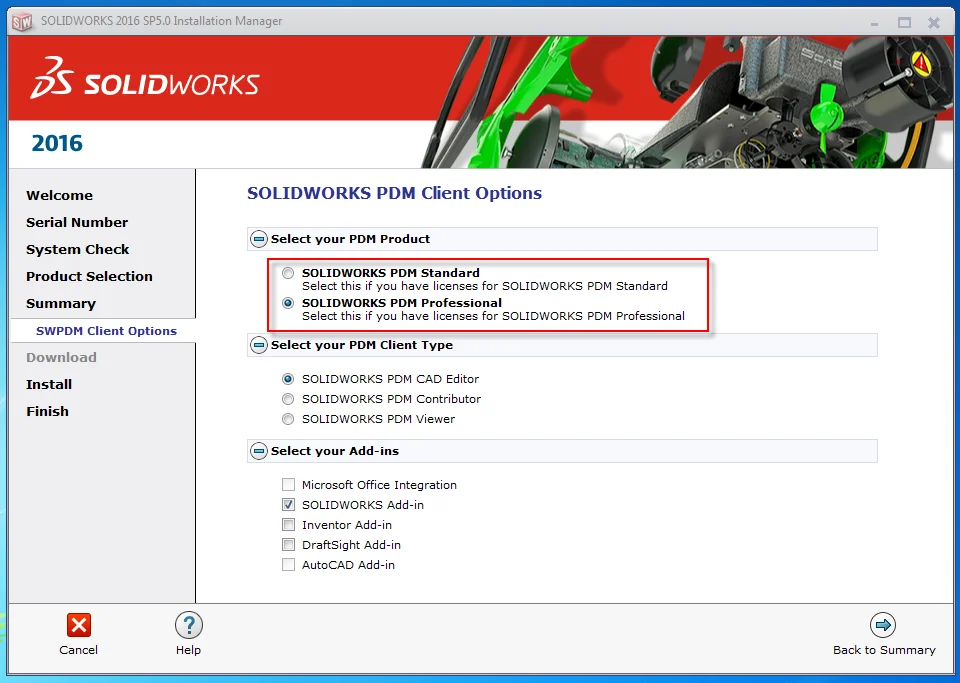Viewport: 960px width, 683px height.
Task: Close the Installation Manager window
Action: point(934,23)
